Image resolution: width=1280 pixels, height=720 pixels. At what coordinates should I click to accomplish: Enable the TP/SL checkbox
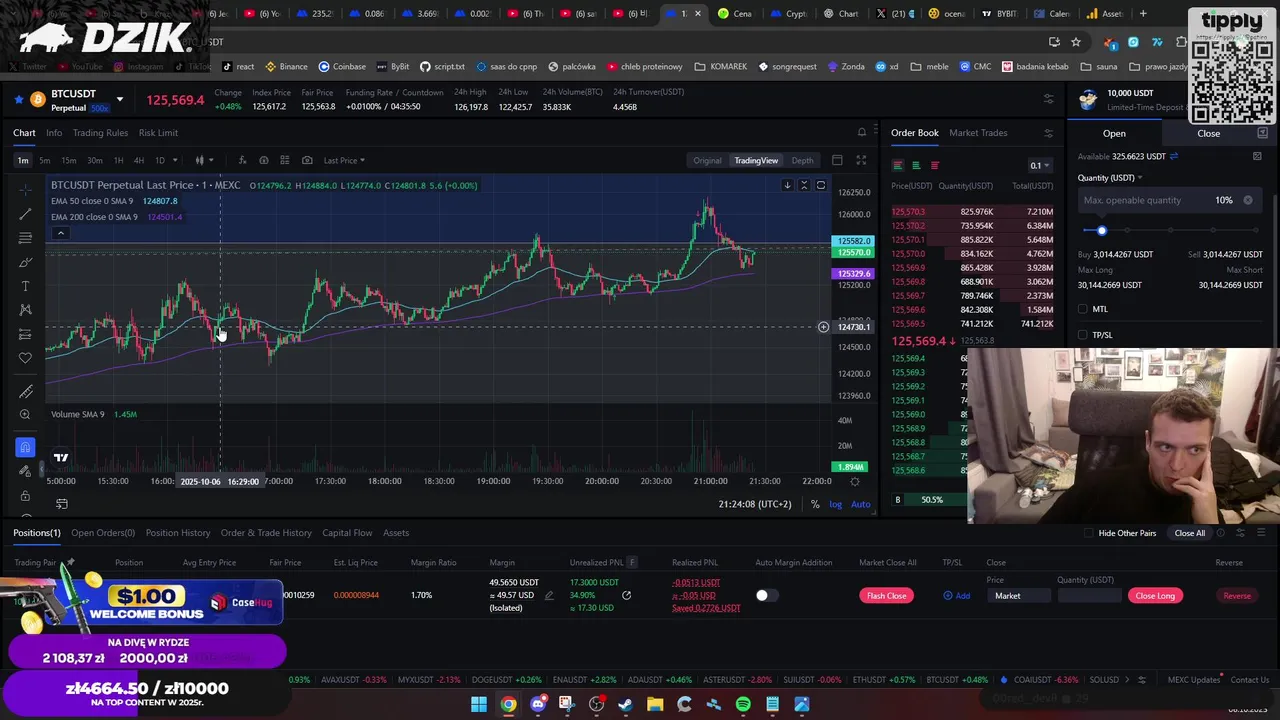point(1083,335)
